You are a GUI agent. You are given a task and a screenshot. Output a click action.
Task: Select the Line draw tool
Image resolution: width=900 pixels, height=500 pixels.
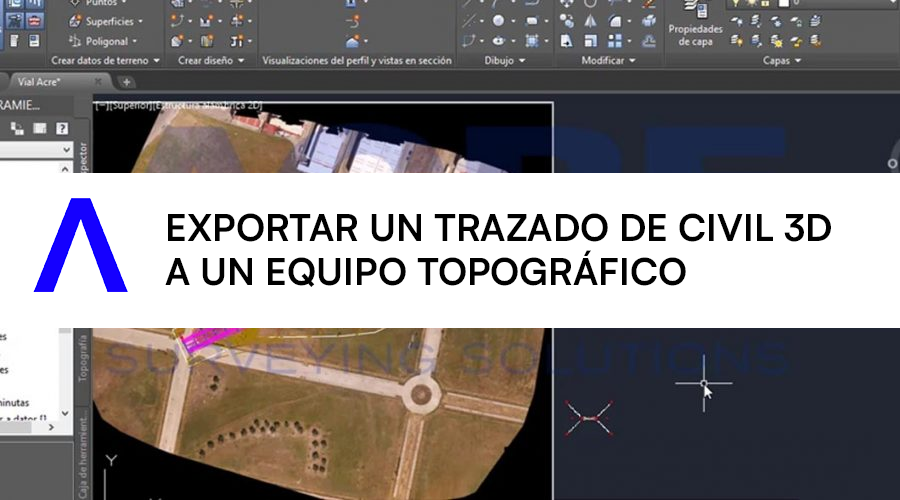point(468,21)
